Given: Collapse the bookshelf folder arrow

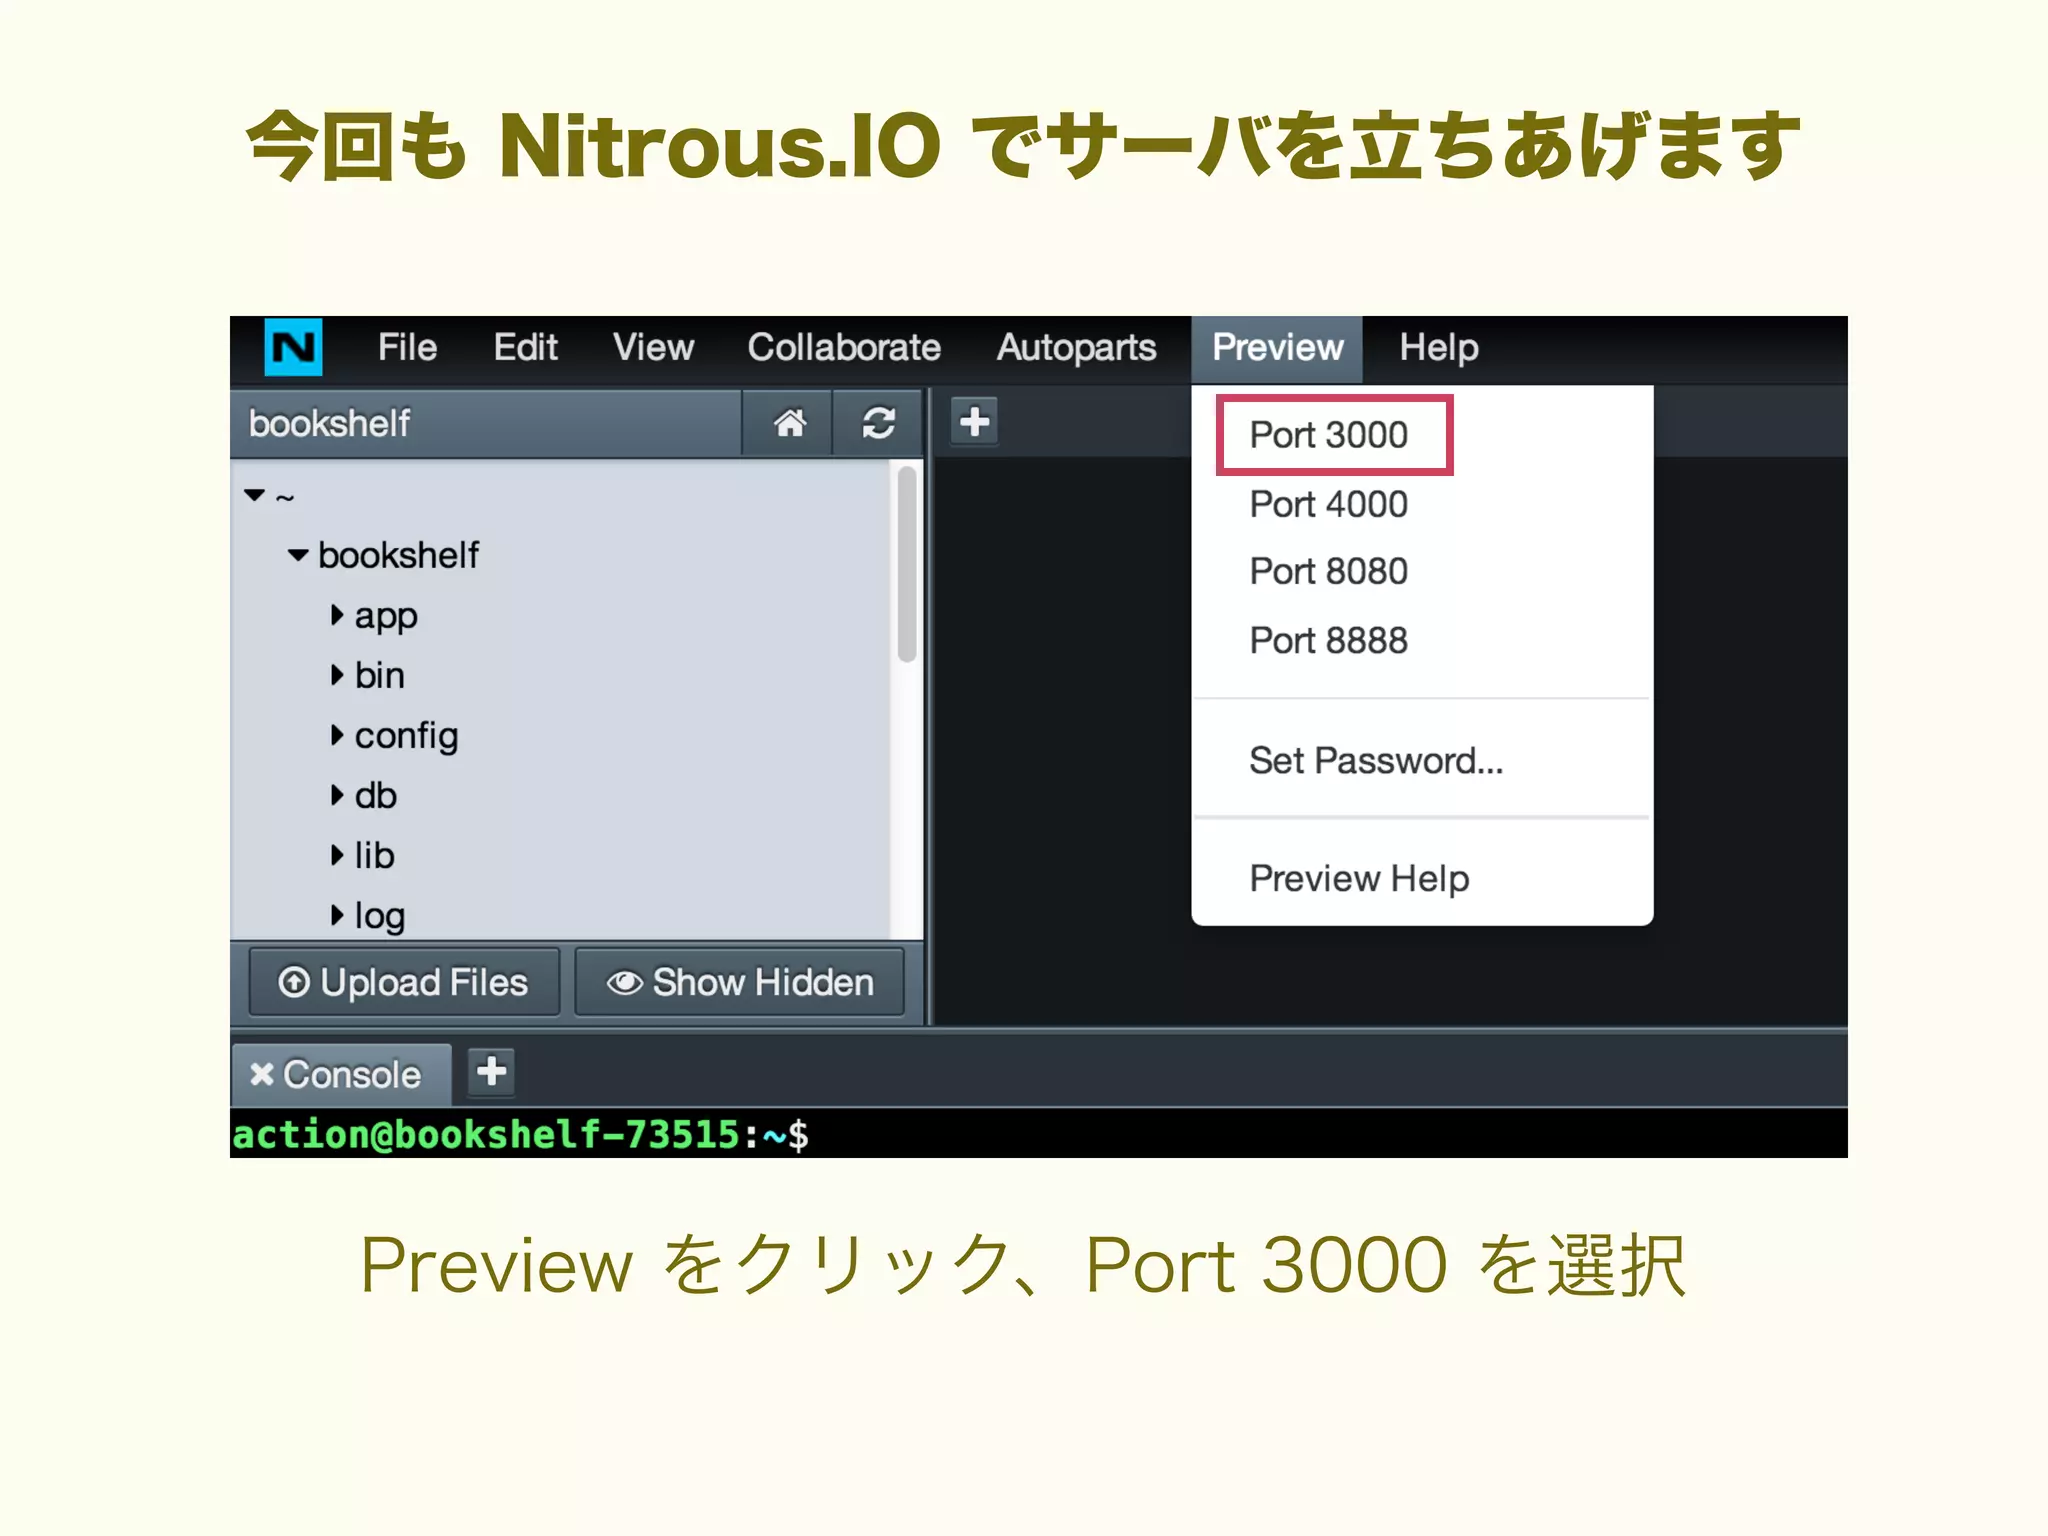Looking at the screenshot, I should point(298,555).
